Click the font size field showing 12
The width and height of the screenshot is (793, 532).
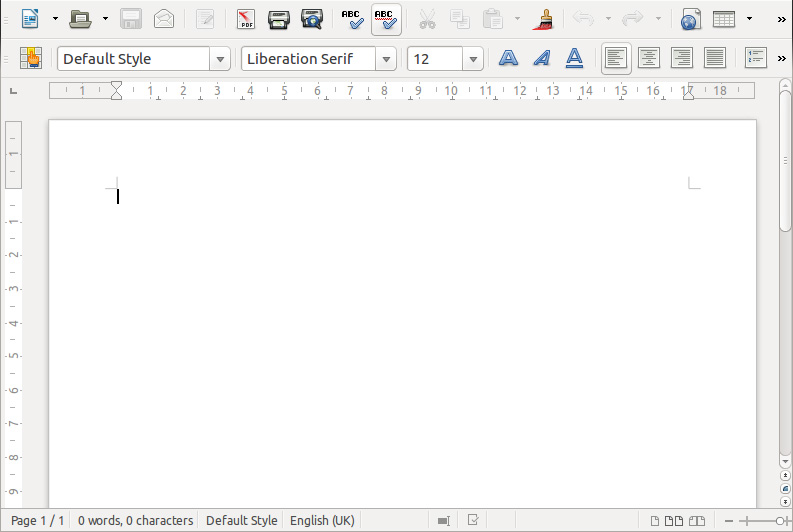pyautogui.click(x=435, y=59)
